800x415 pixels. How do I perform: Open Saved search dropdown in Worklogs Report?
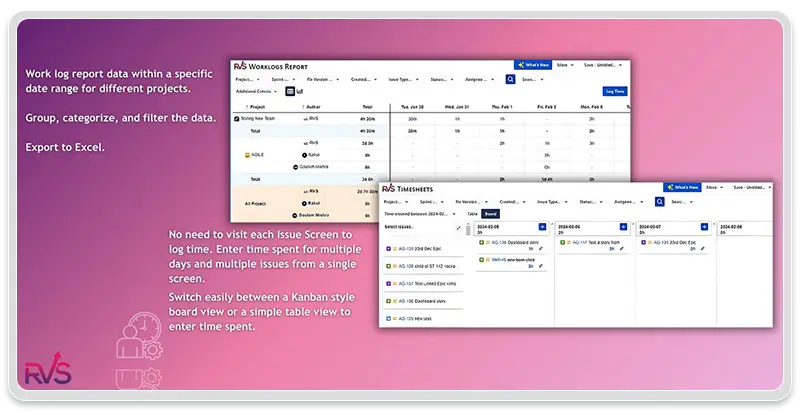[533, 80]
